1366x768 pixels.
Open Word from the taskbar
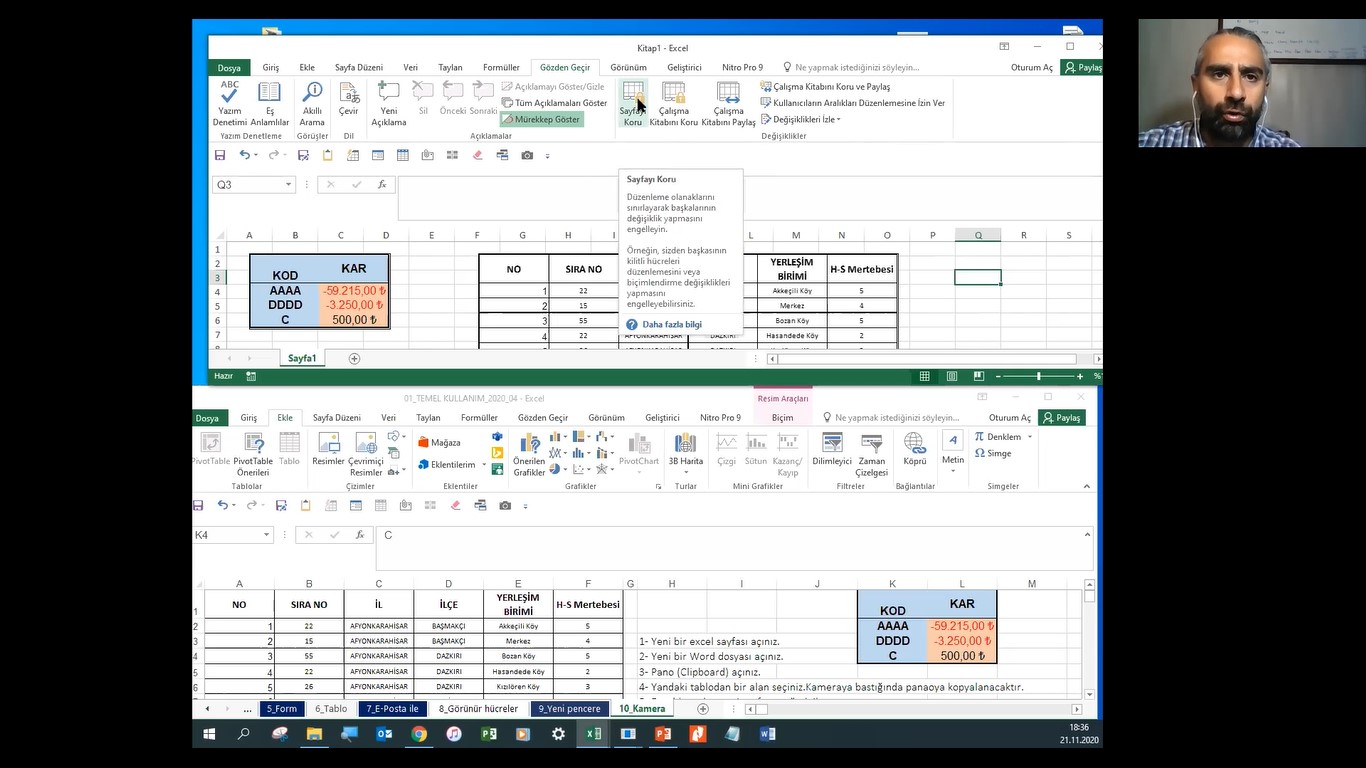[x=767, y=734]
